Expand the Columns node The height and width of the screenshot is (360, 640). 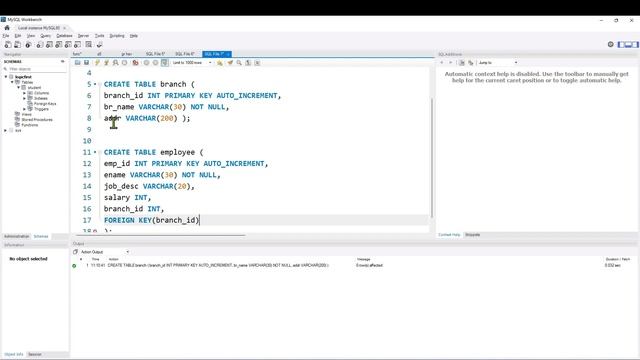(24, 93)
